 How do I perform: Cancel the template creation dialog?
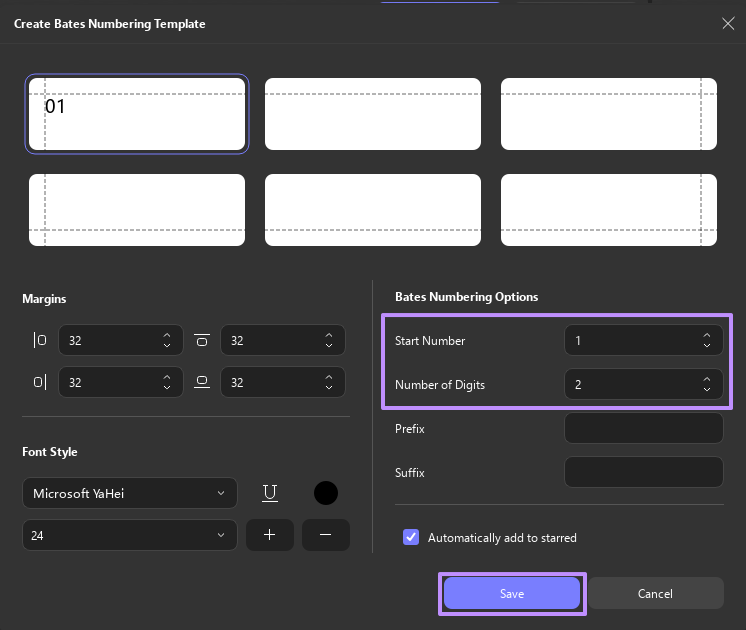[655, 593]
